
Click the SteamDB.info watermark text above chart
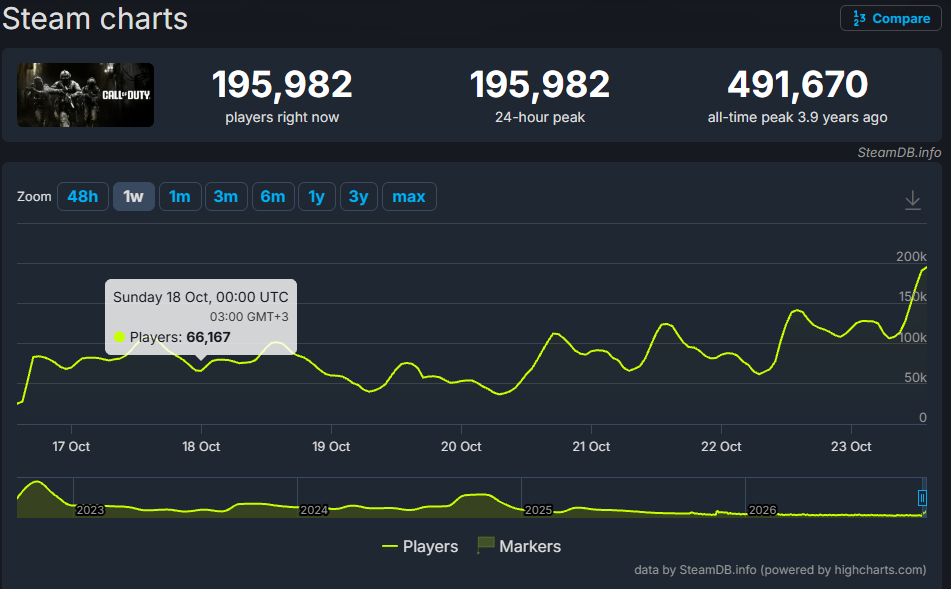[899, 152]
